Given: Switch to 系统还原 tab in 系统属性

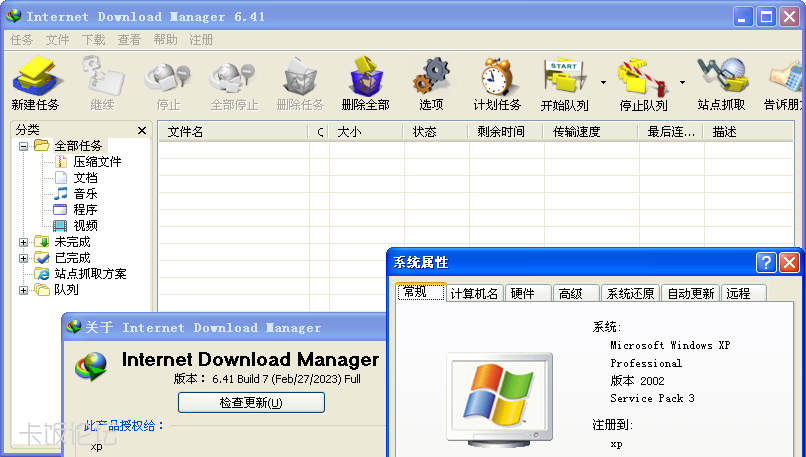Looking at the screenshot, I should 630,294.
